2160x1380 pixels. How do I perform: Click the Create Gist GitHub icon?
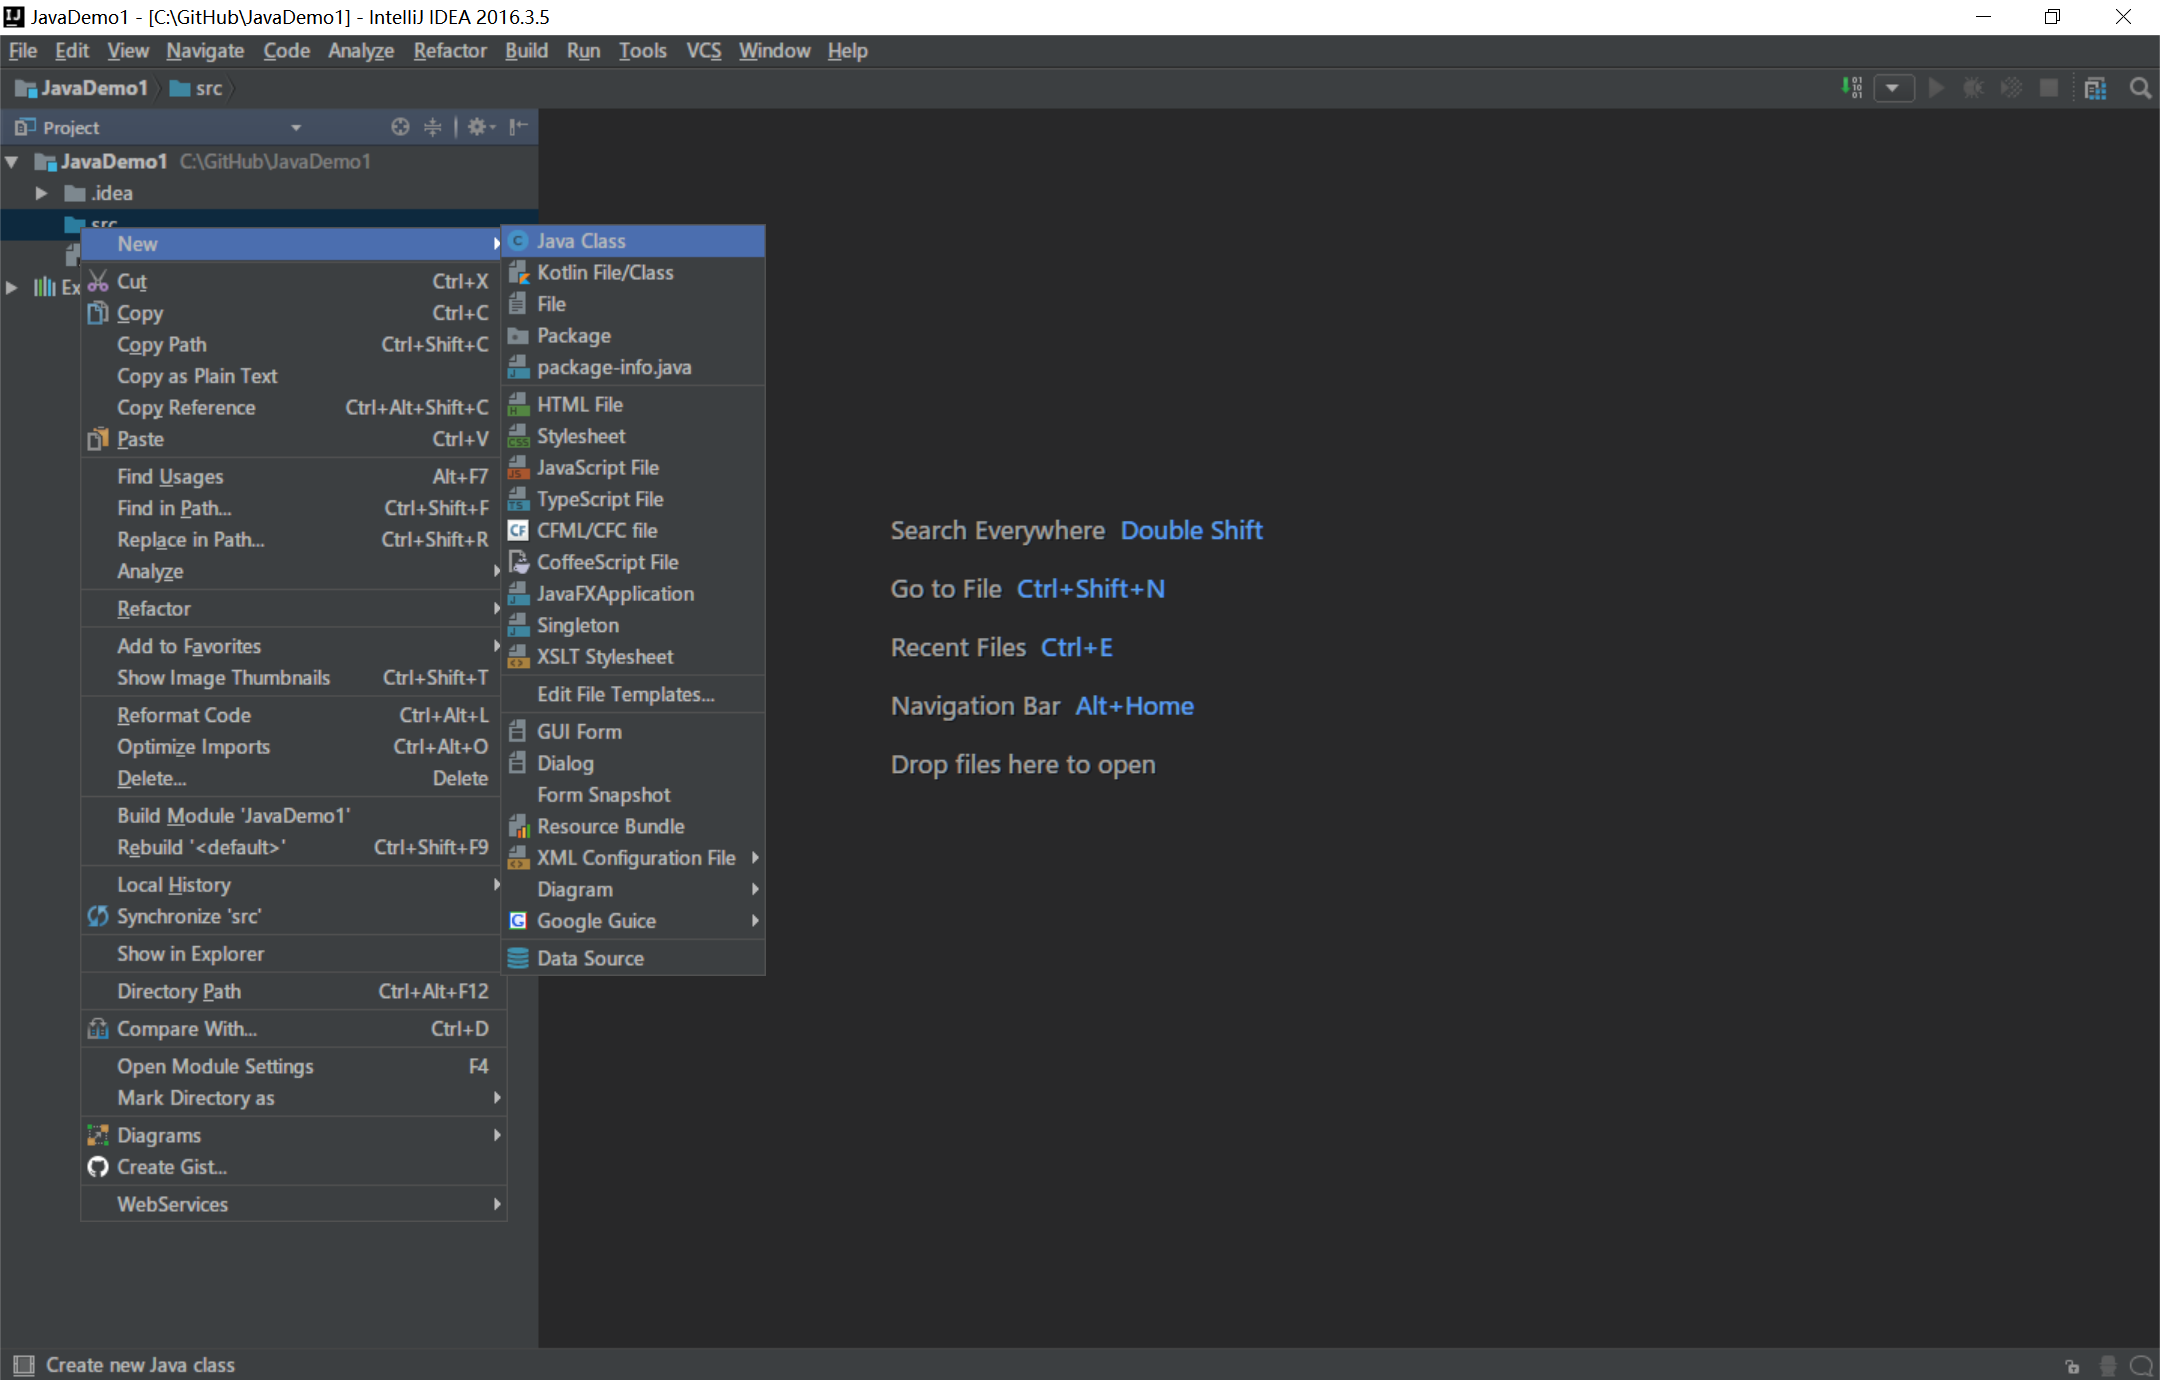(98, 1167)
